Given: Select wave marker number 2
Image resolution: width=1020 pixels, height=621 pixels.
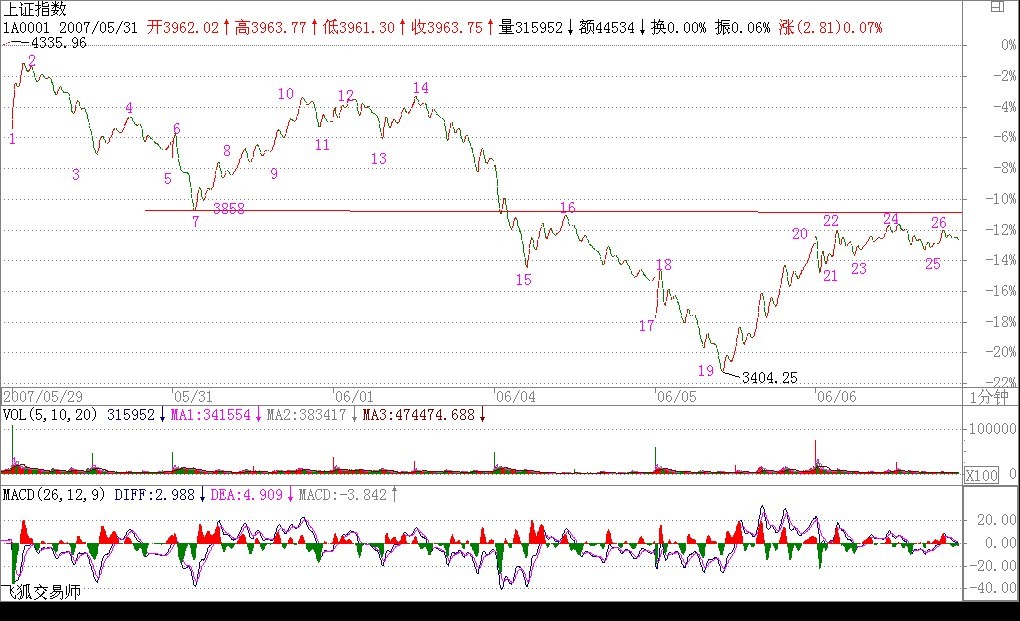Looking at the screenshot, I should click(x=32, y=61).
